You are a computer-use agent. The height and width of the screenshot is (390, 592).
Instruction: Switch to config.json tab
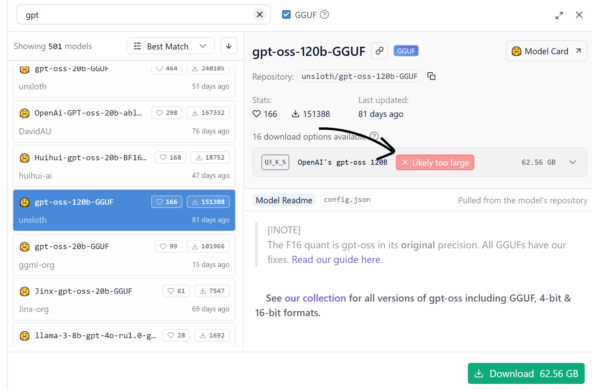coord(347,200)
